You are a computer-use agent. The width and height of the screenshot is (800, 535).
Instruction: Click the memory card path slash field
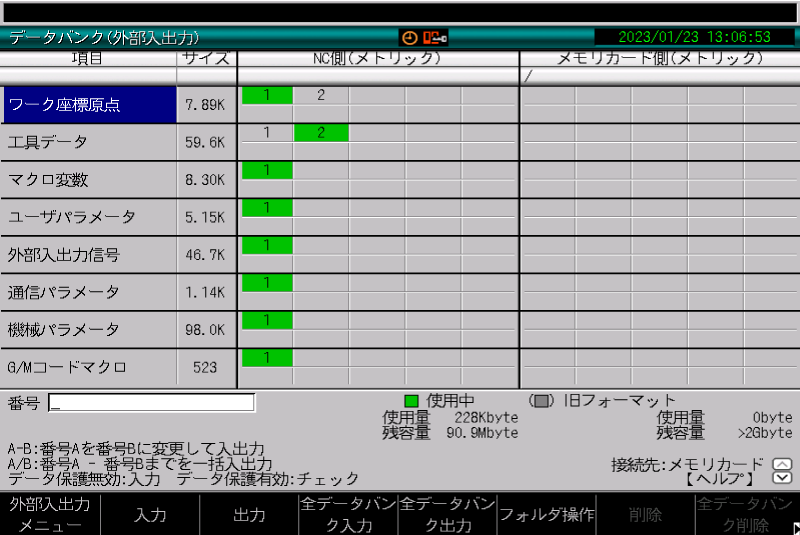click(x=660, y=77)
